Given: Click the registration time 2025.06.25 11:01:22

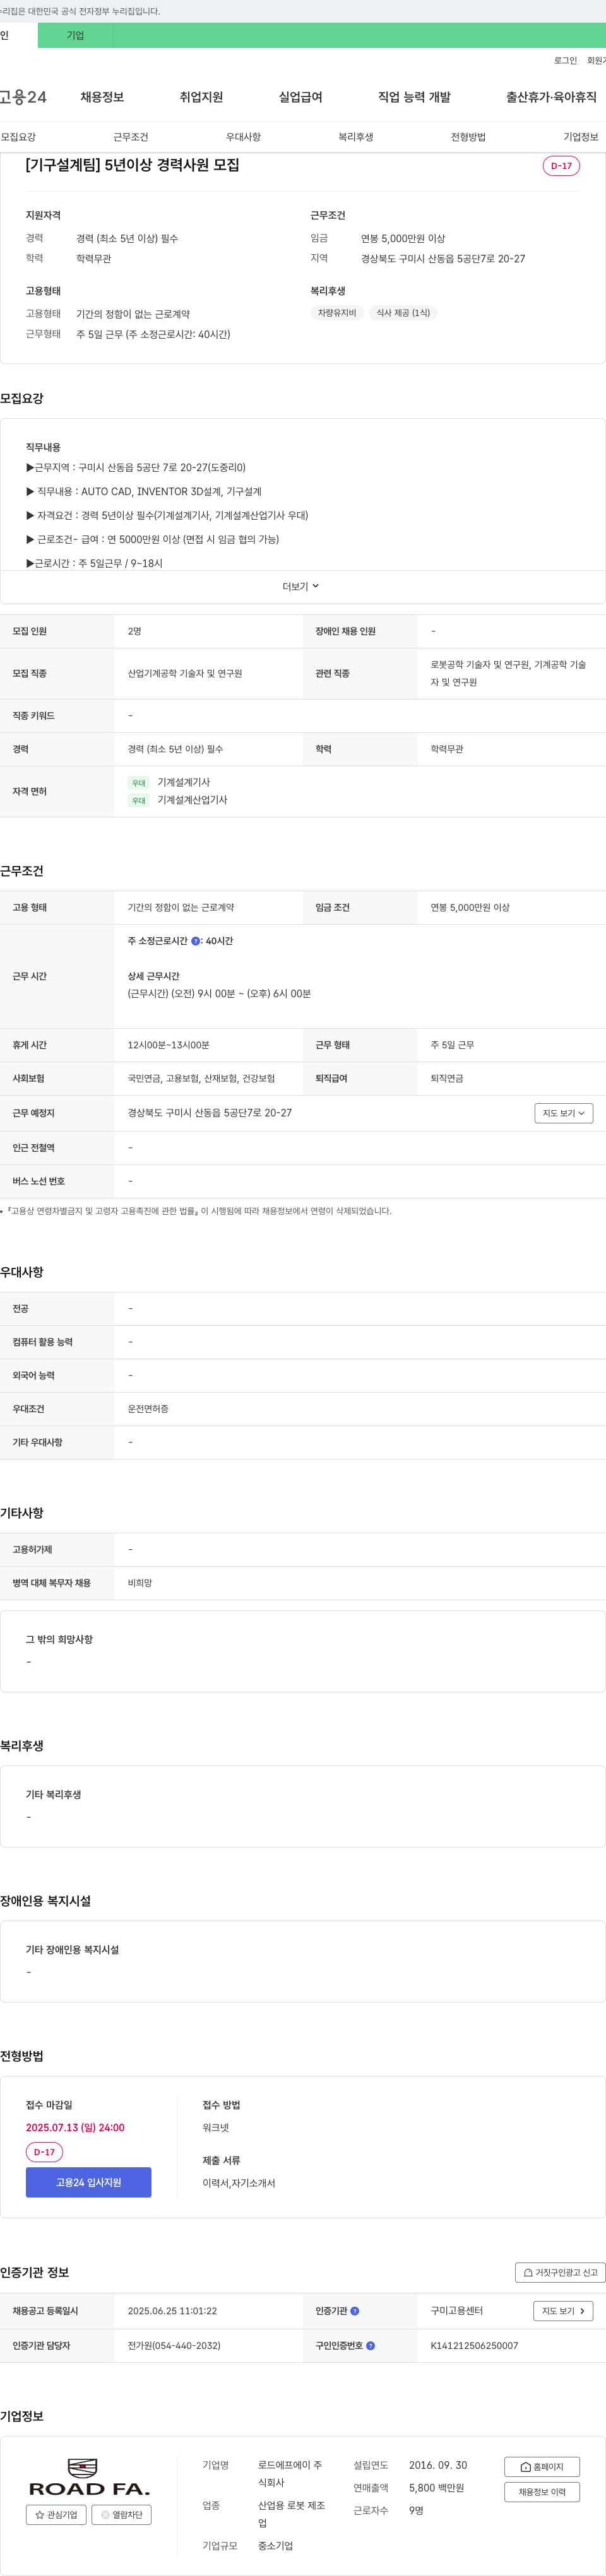Looking at the screenshot, I should [x=172, y=2311].
